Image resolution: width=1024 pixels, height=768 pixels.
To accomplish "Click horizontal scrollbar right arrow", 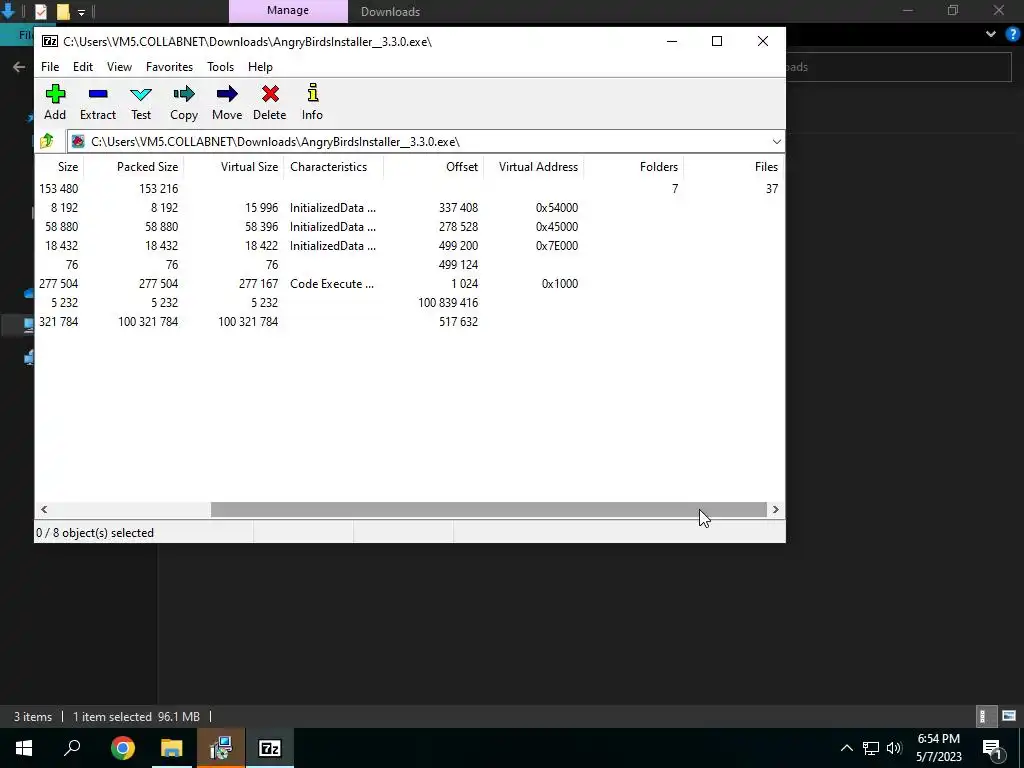I will tap(775, 509).
